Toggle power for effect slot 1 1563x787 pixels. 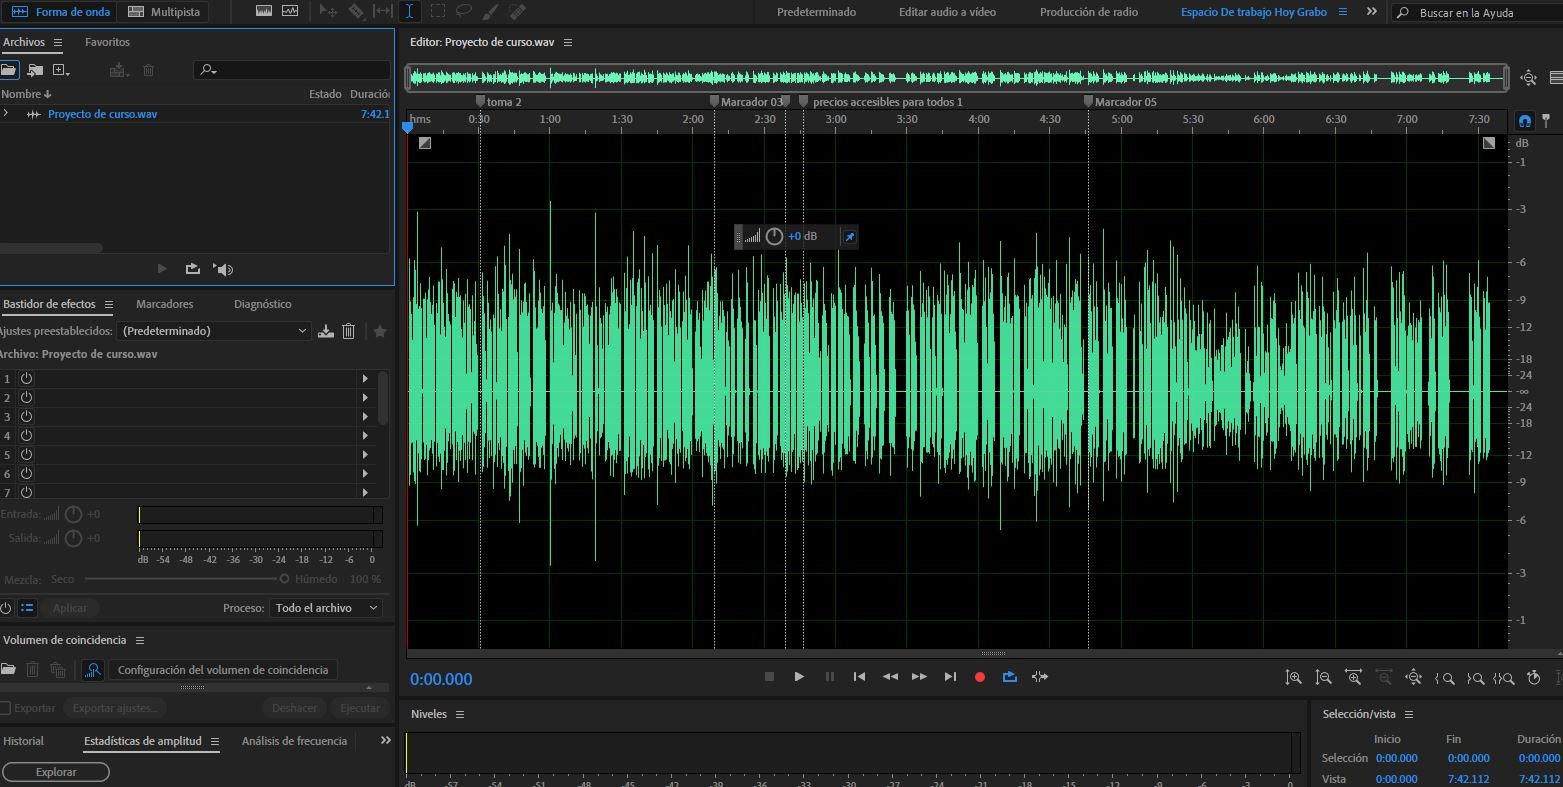tap(26, 379)
